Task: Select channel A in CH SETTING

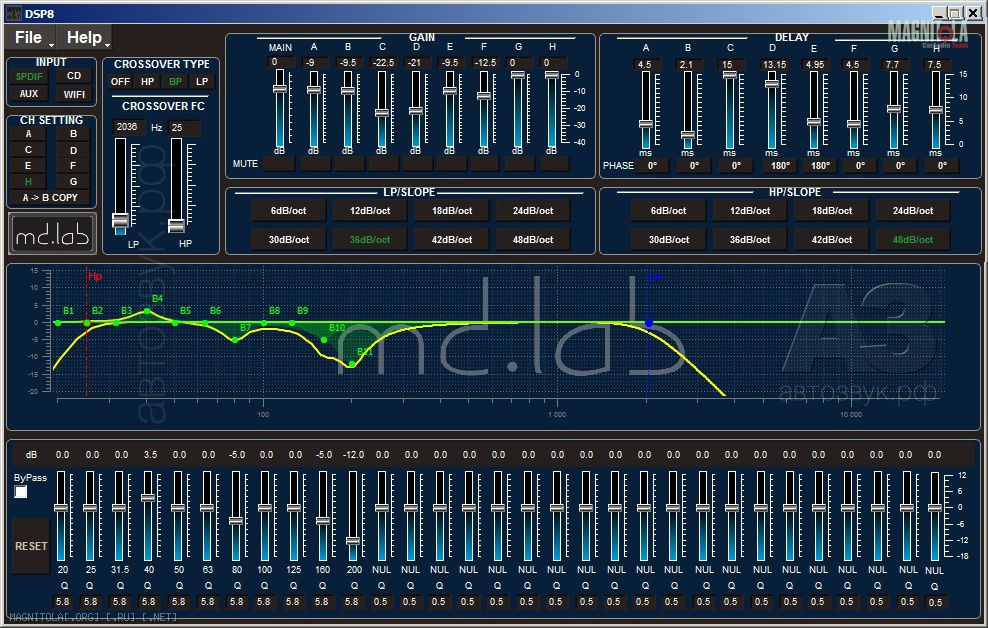Action: (x=28, y=134)
